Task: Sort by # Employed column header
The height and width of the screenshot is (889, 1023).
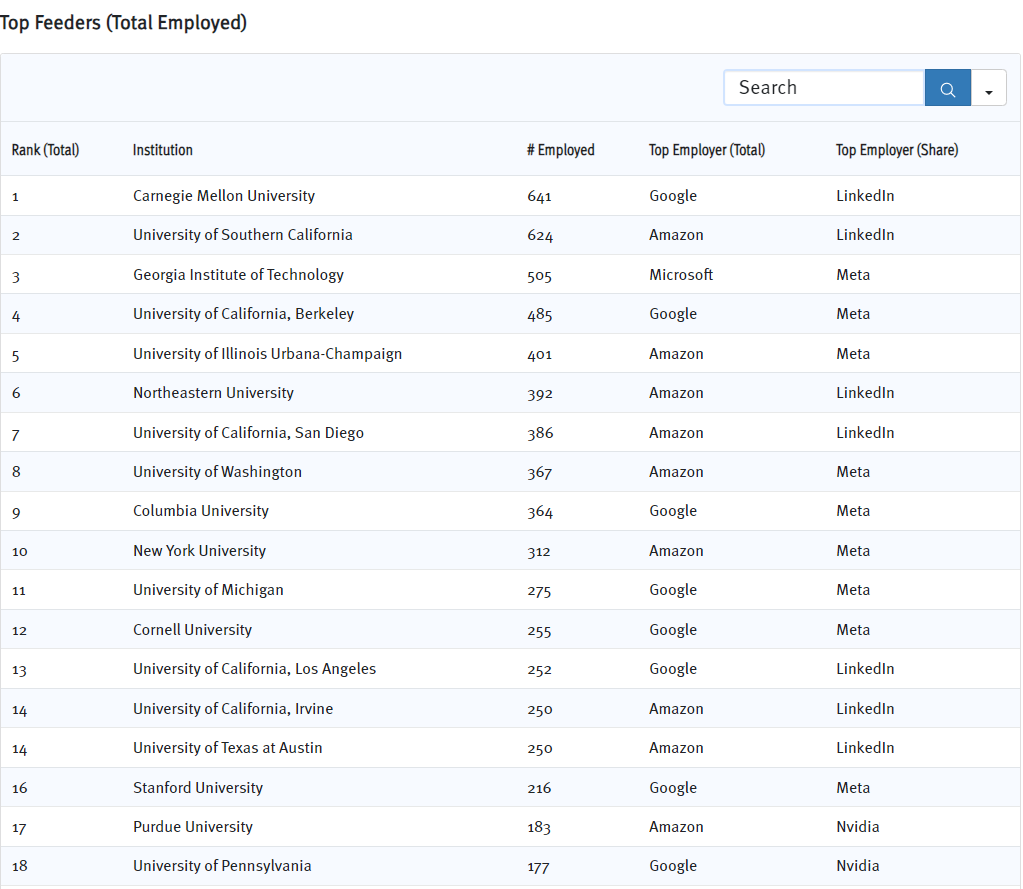Action: pyautogui.click(x=561, y=150)
